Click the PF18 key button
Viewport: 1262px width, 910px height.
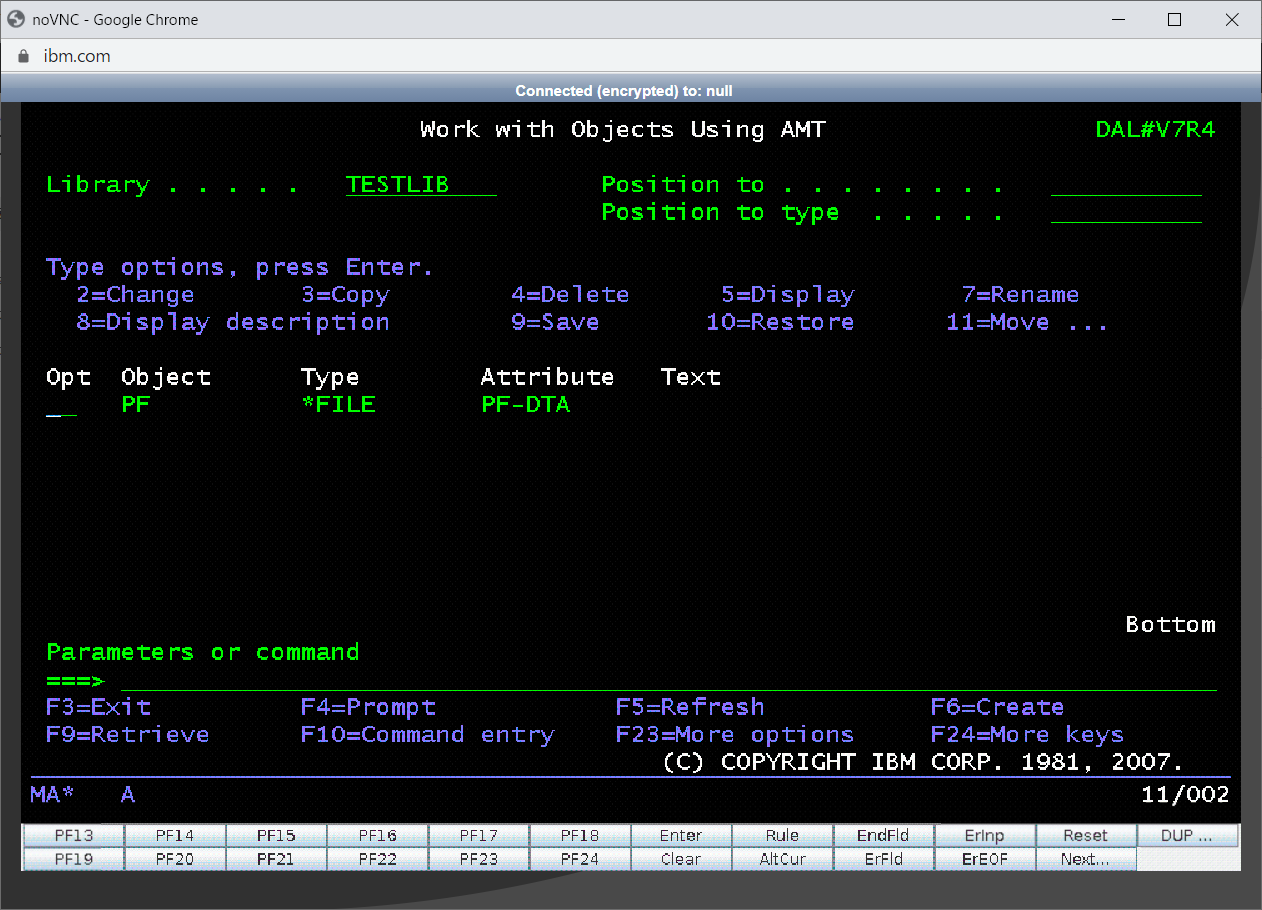[x=580, y=835]
